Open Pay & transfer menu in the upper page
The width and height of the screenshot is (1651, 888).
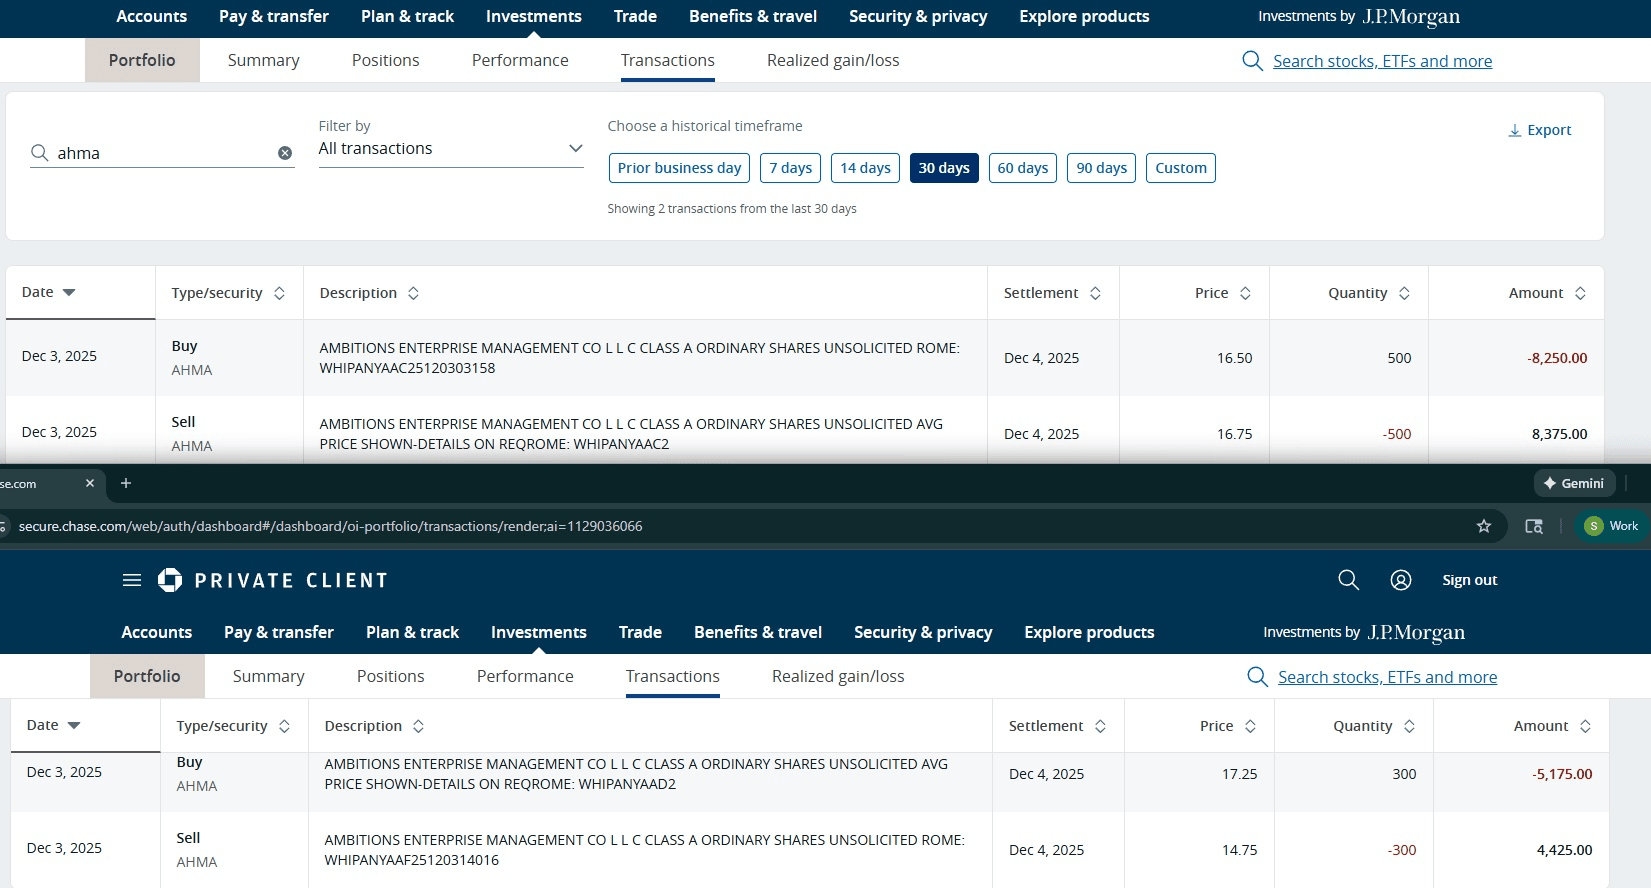pyautogui.click(x=274, y=16)
